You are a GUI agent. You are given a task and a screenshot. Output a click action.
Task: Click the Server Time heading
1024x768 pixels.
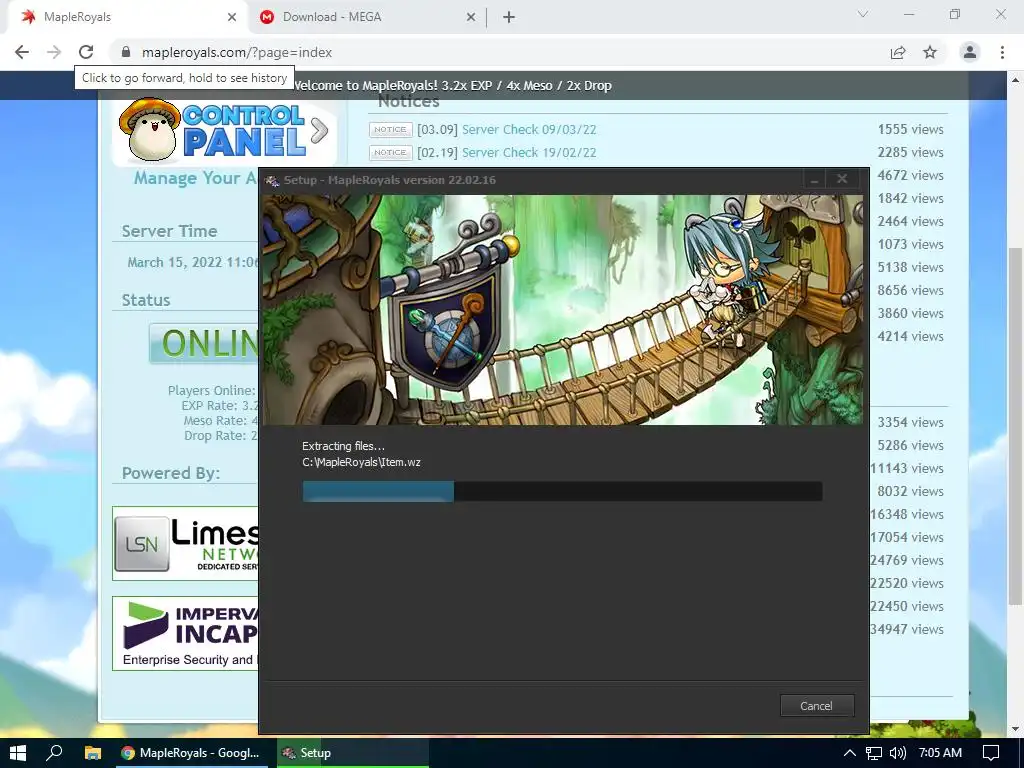pos(169,231)
